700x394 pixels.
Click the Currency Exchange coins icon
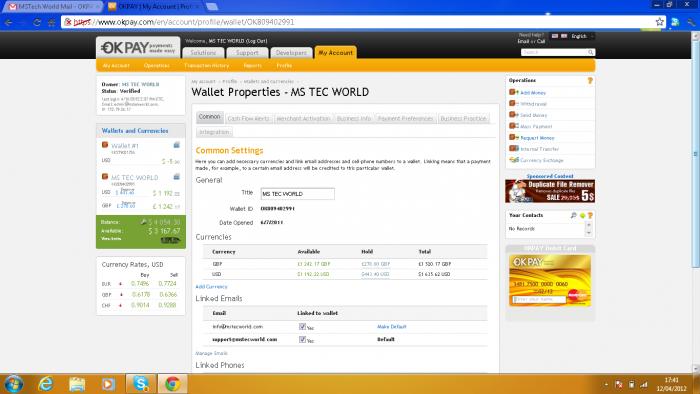tap(514, 160)
